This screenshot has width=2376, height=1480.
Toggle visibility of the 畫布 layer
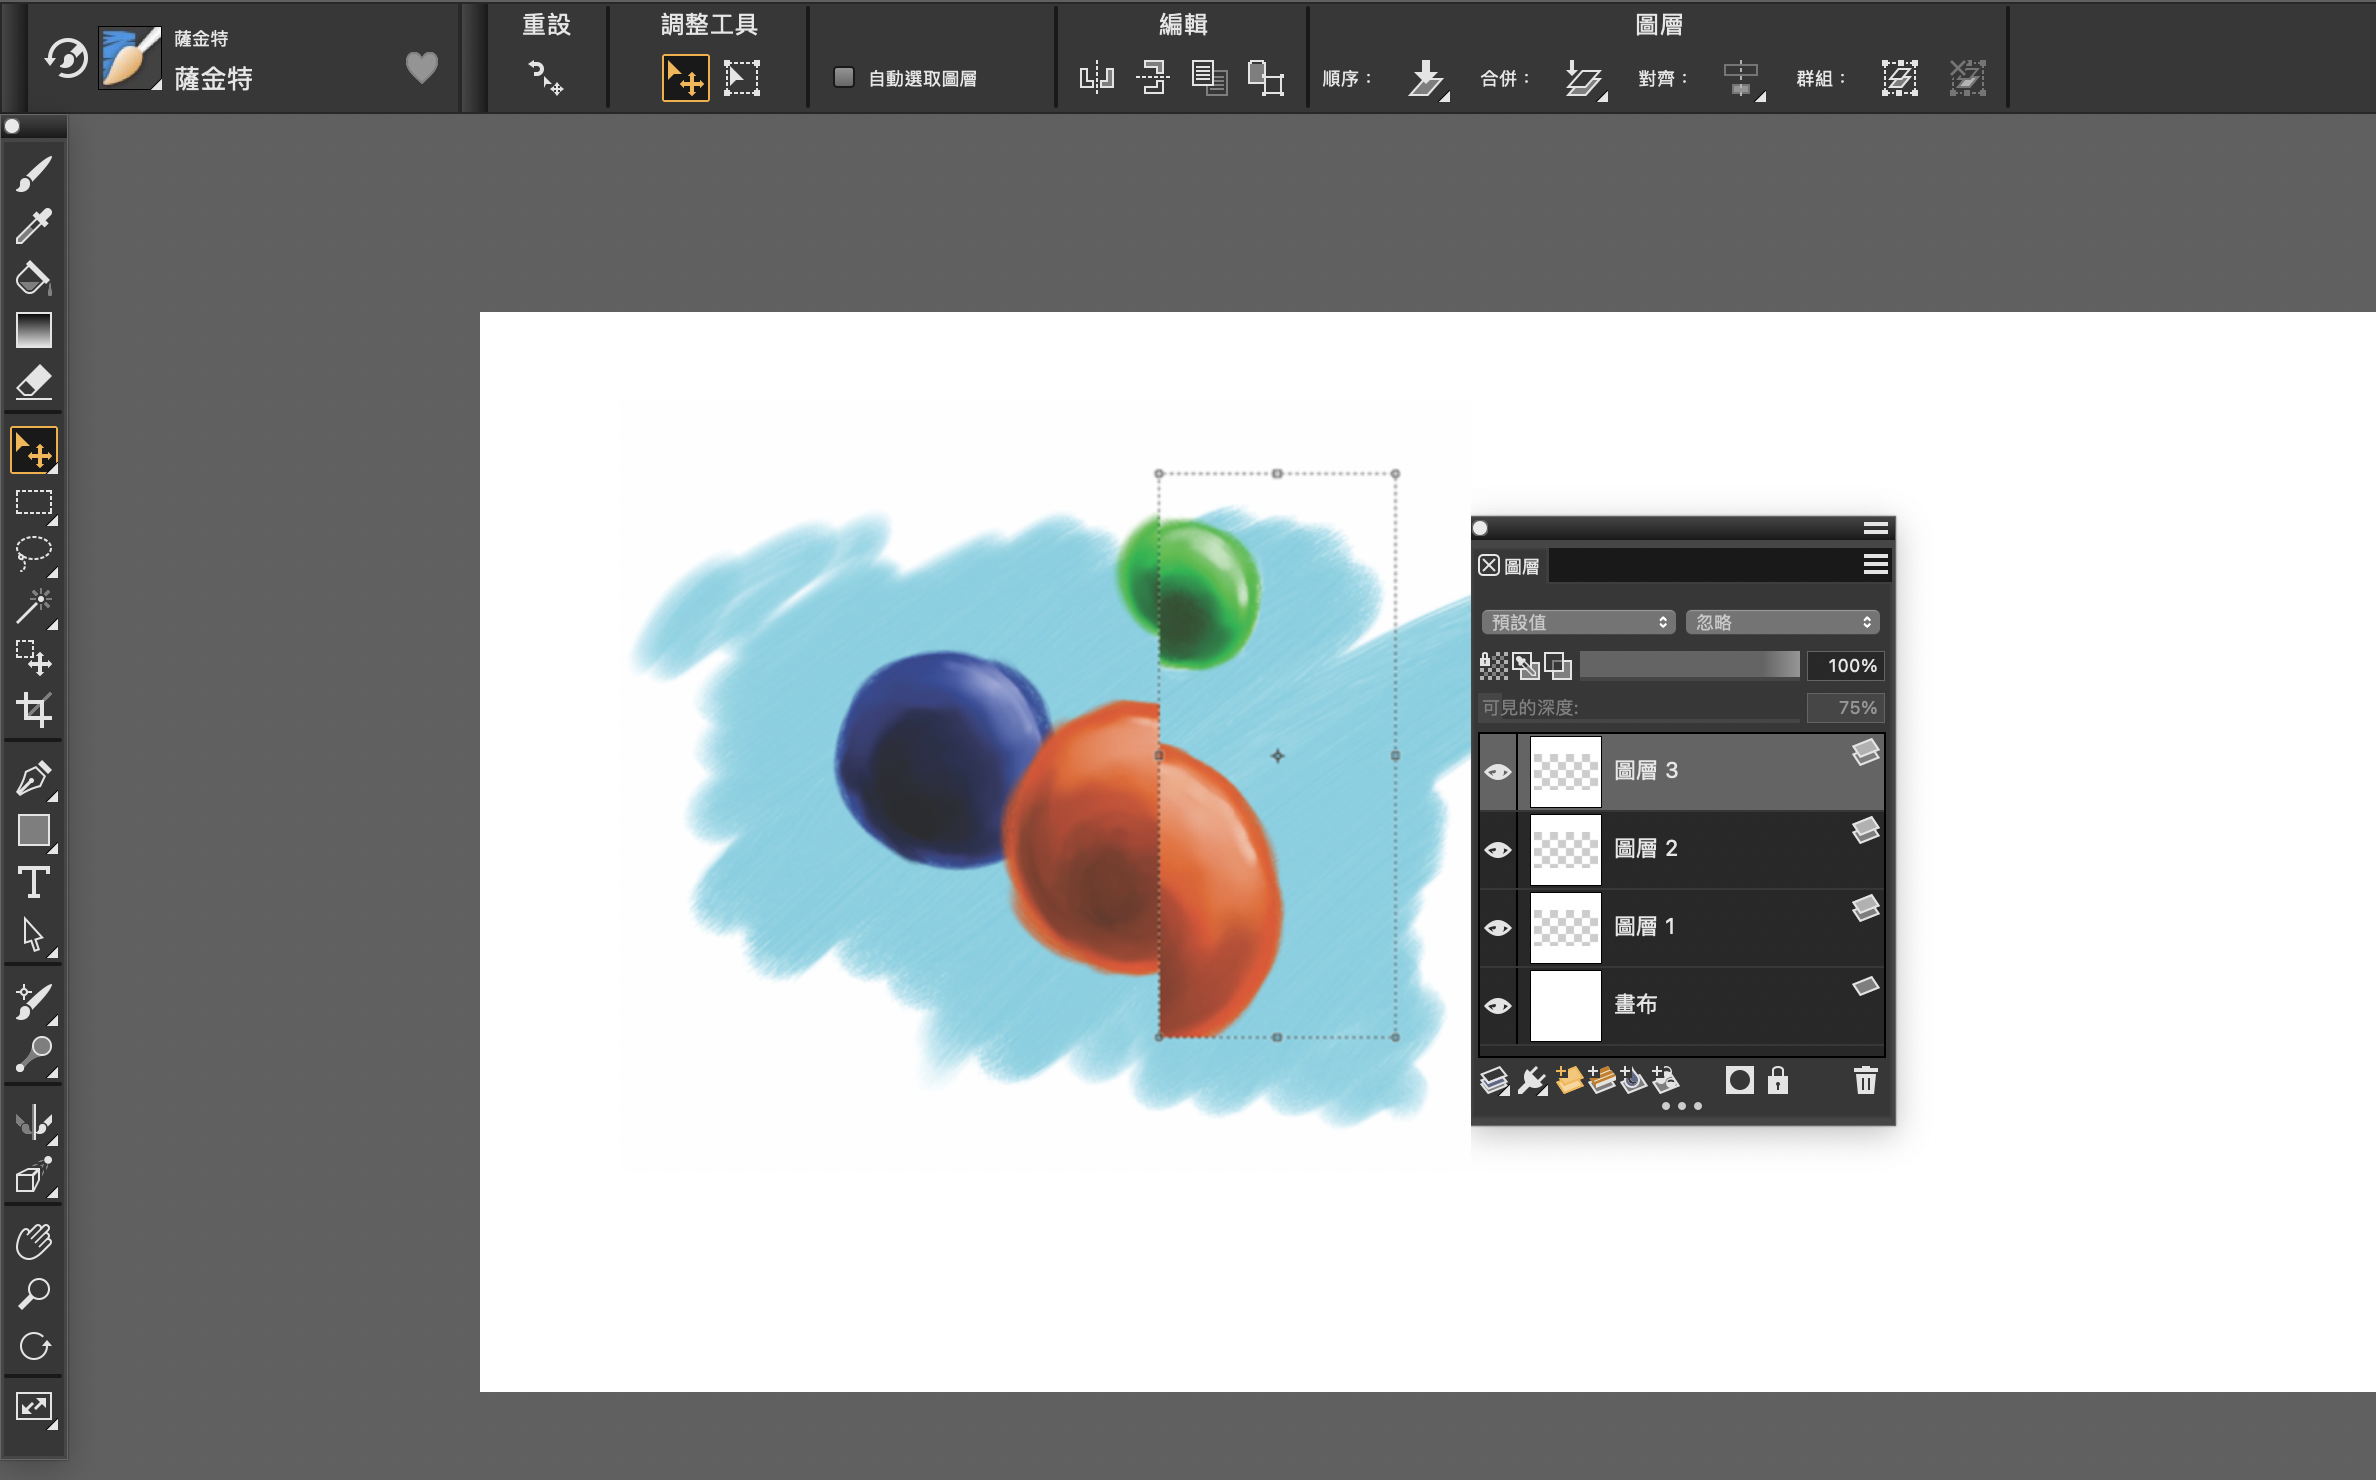pos(1497,1006)
